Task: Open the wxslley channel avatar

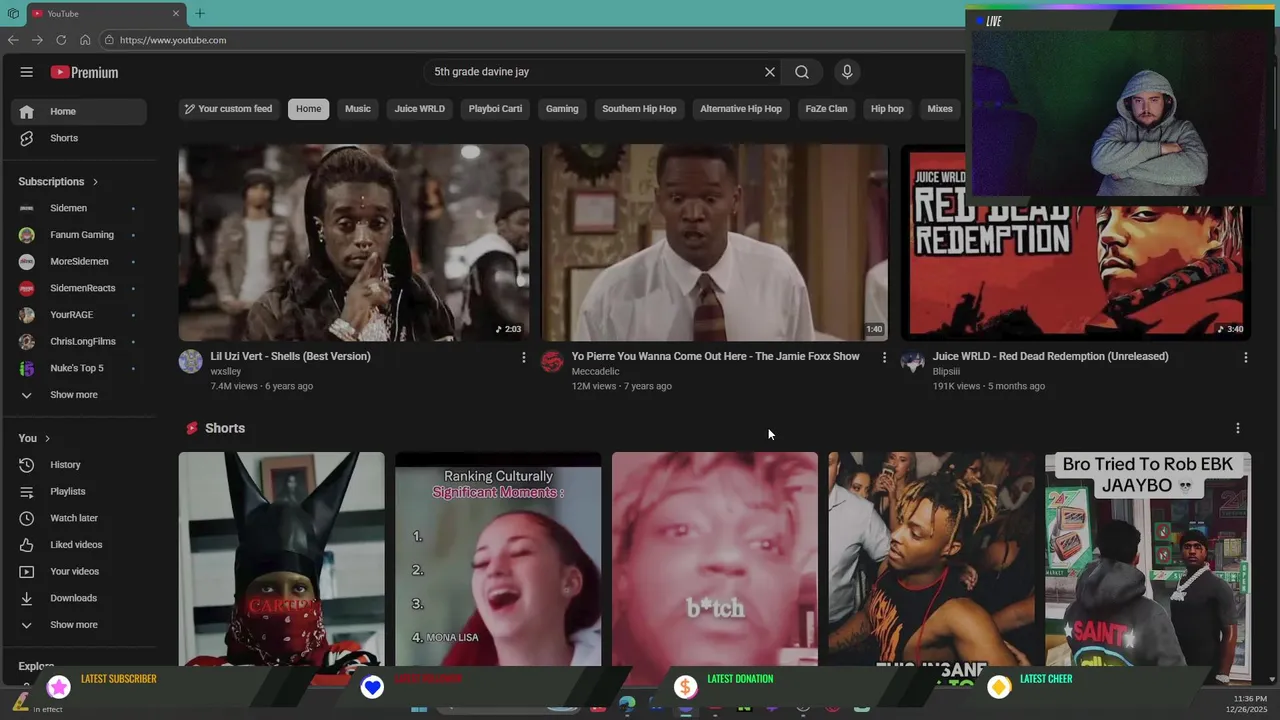Action: click(x=191, y=362)
